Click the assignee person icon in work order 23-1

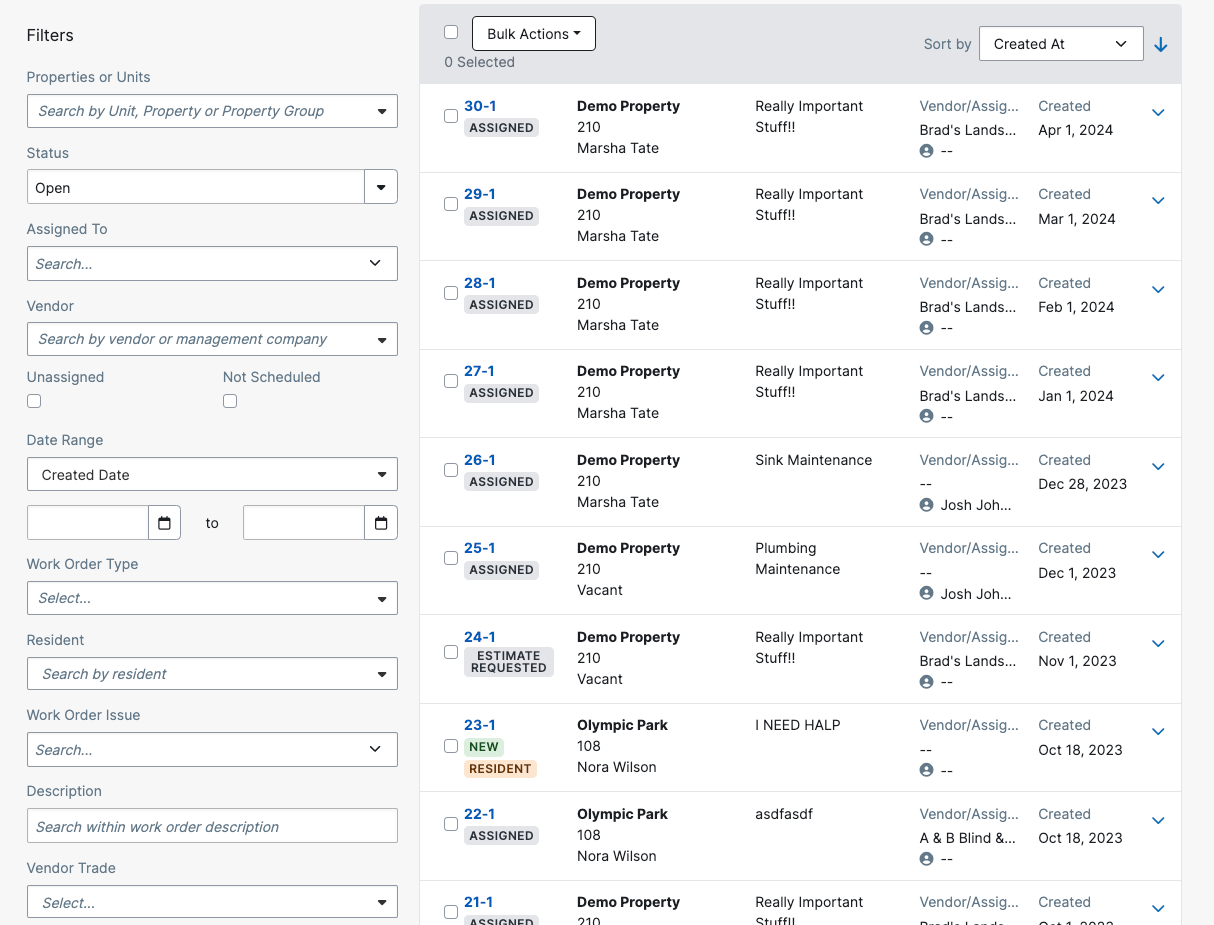click(x=926, y=770)
